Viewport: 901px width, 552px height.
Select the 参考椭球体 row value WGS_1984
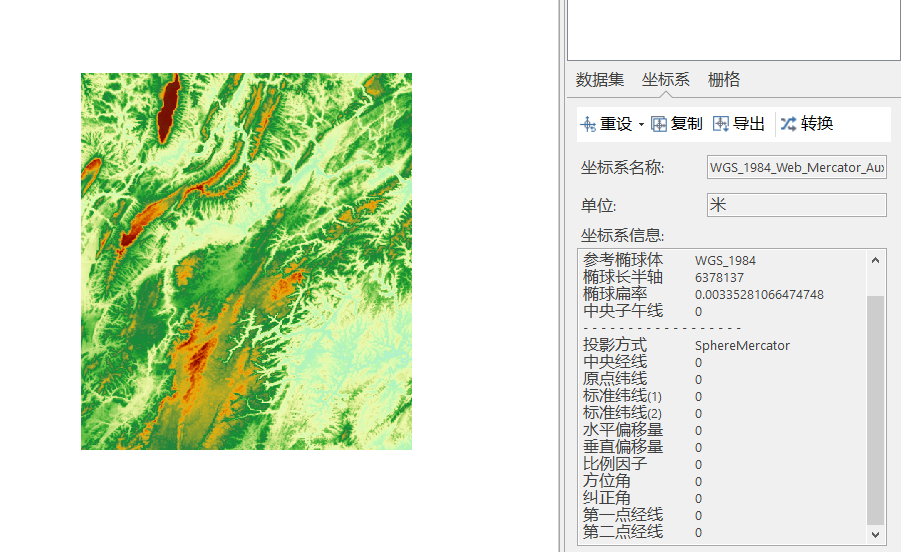[725, 261]
